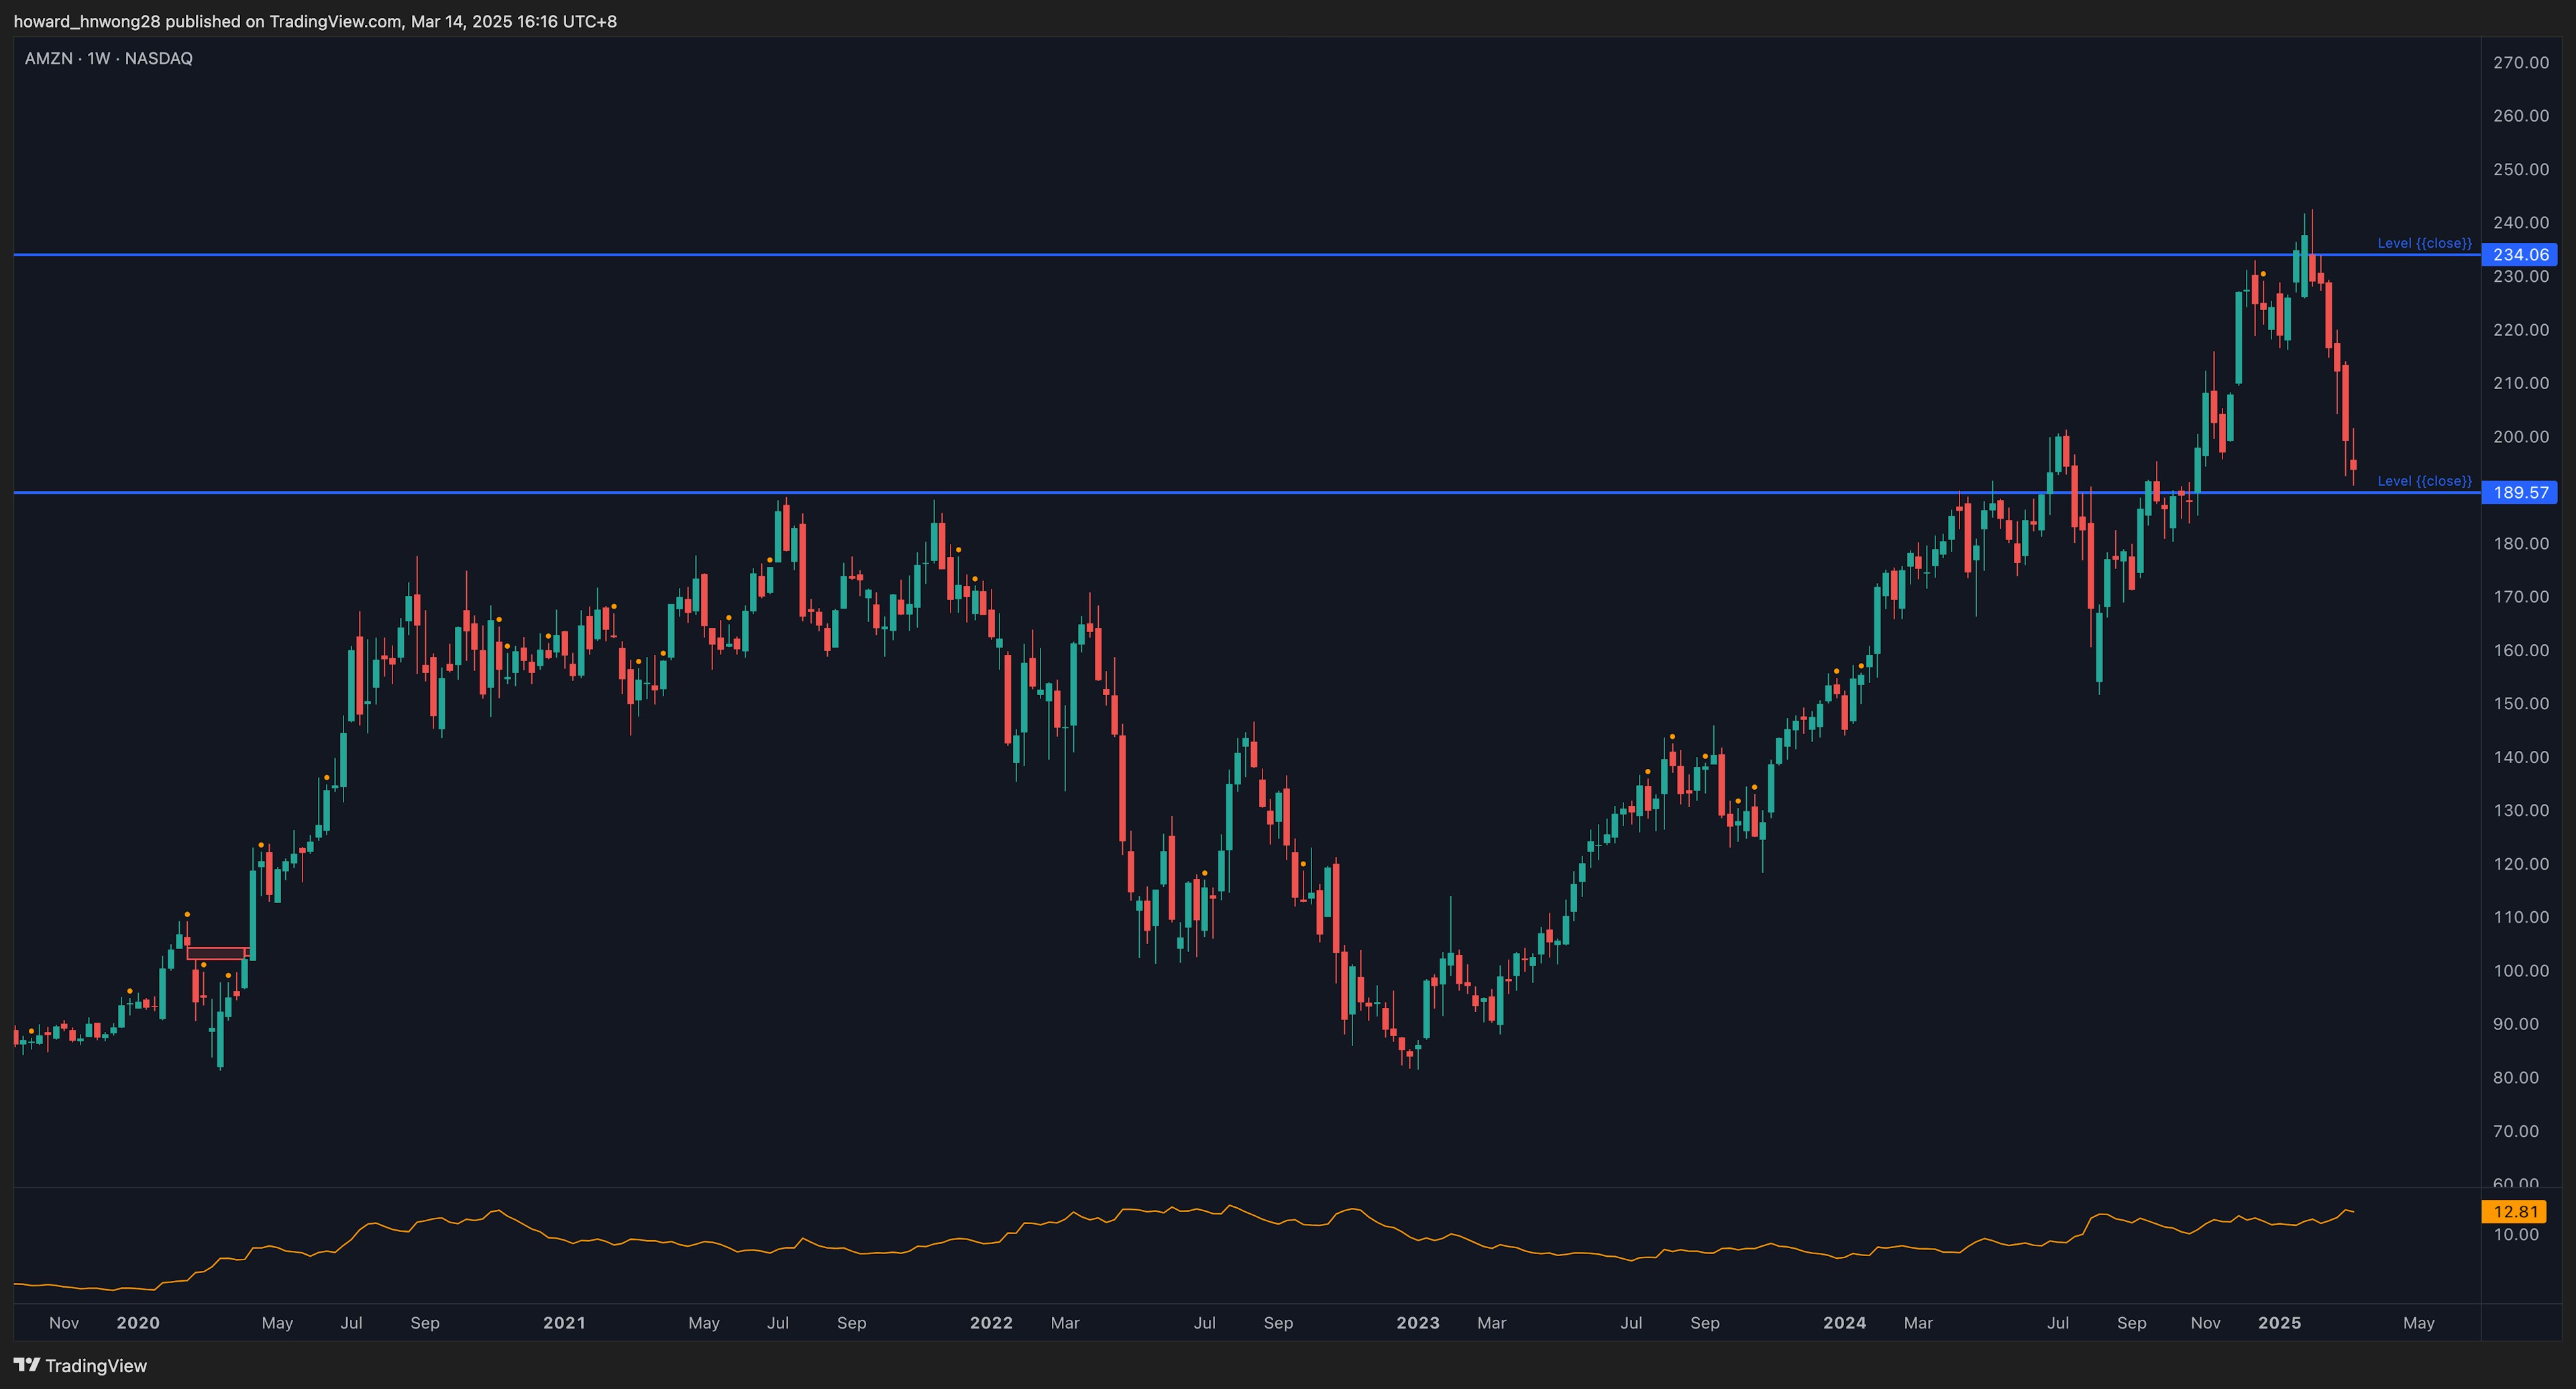Select the red rectangle drawing near 2020
The height and width of the screenshot is (1389, 2576).
pyautogui.click(x=216, y=953)
